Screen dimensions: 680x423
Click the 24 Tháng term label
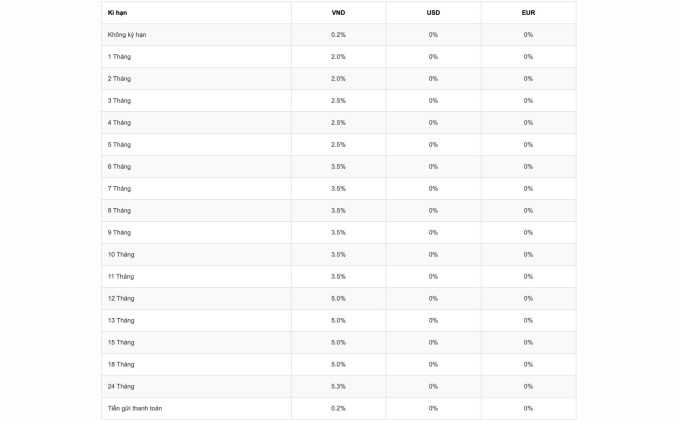click(x=121, y=387)
